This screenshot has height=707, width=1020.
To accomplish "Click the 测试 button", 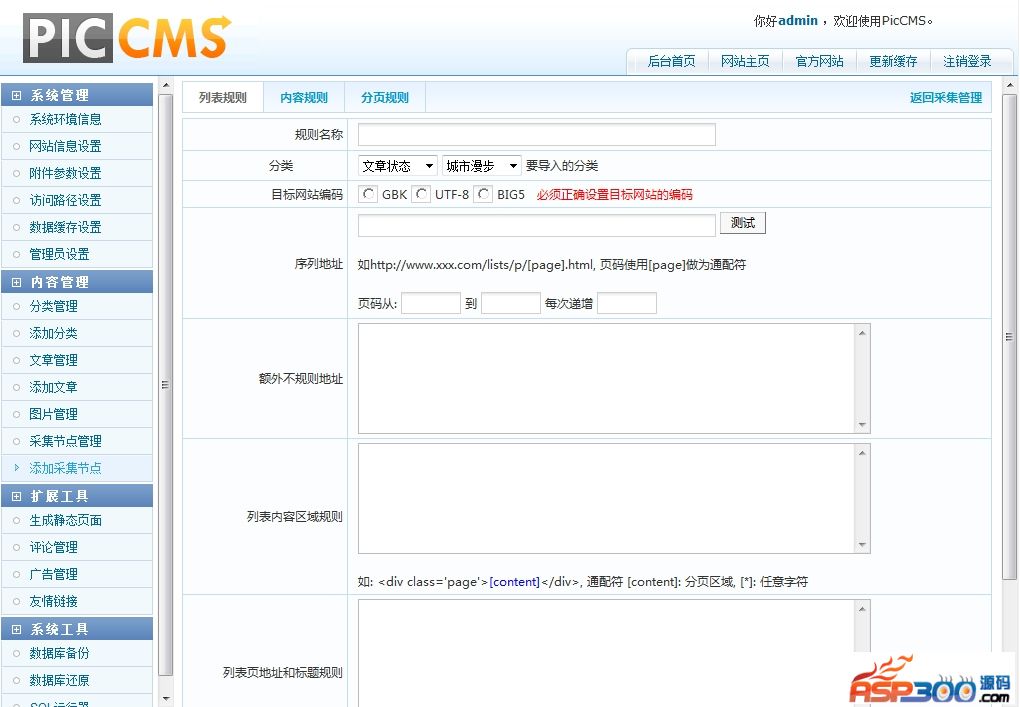I will (x=743, y=223).
